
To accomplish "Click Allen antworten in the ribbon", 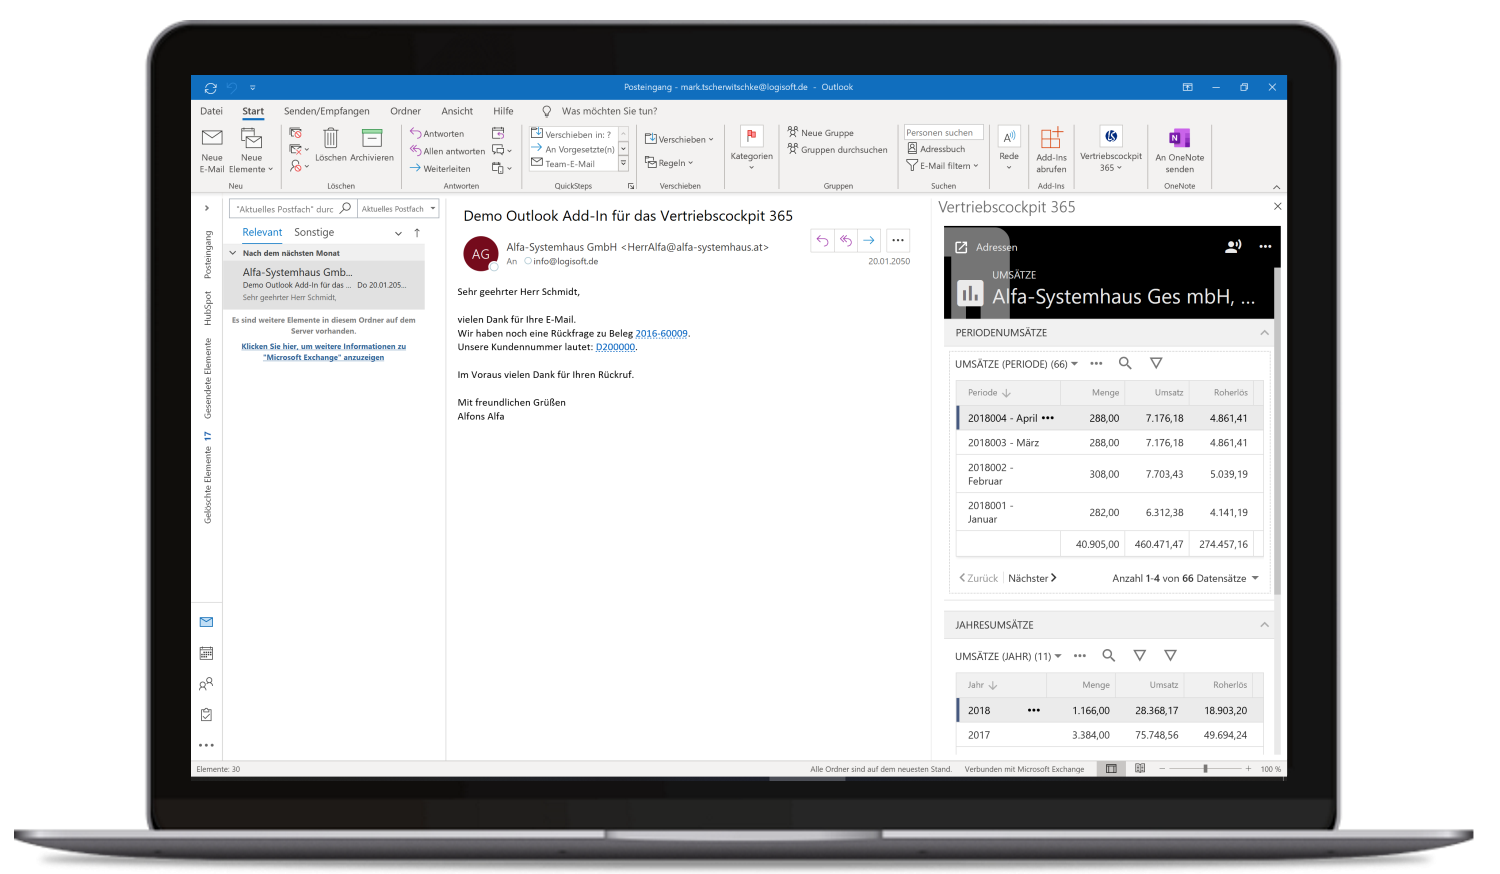I will coord(447,151).
